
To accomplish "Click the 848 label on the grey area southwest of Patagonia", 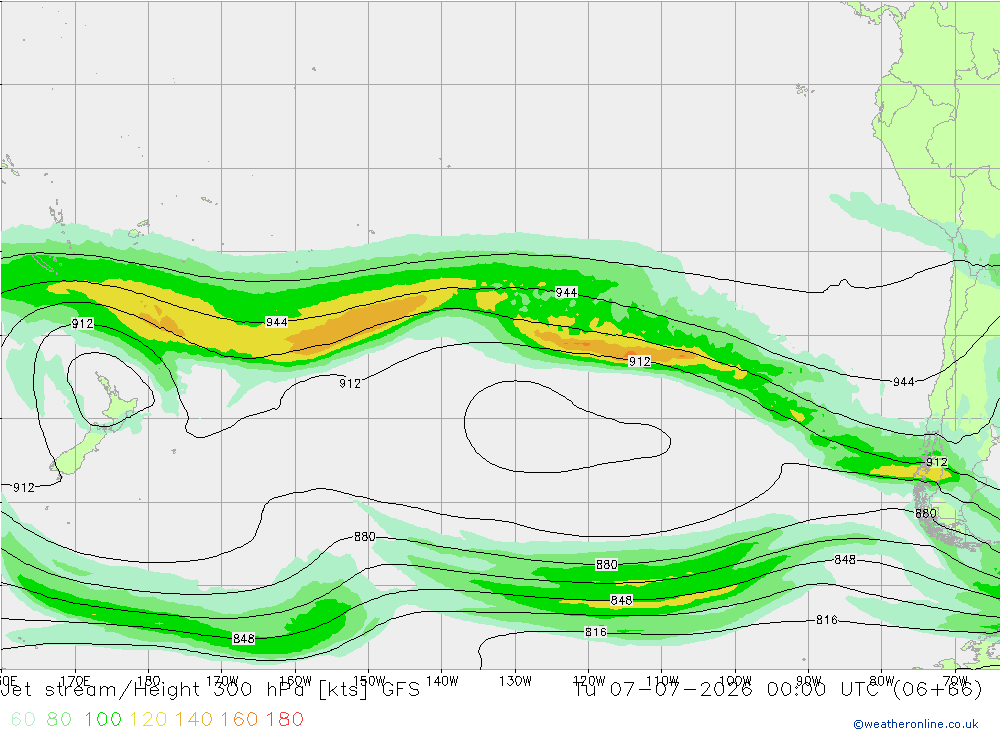I will click(x=845, y=559).
